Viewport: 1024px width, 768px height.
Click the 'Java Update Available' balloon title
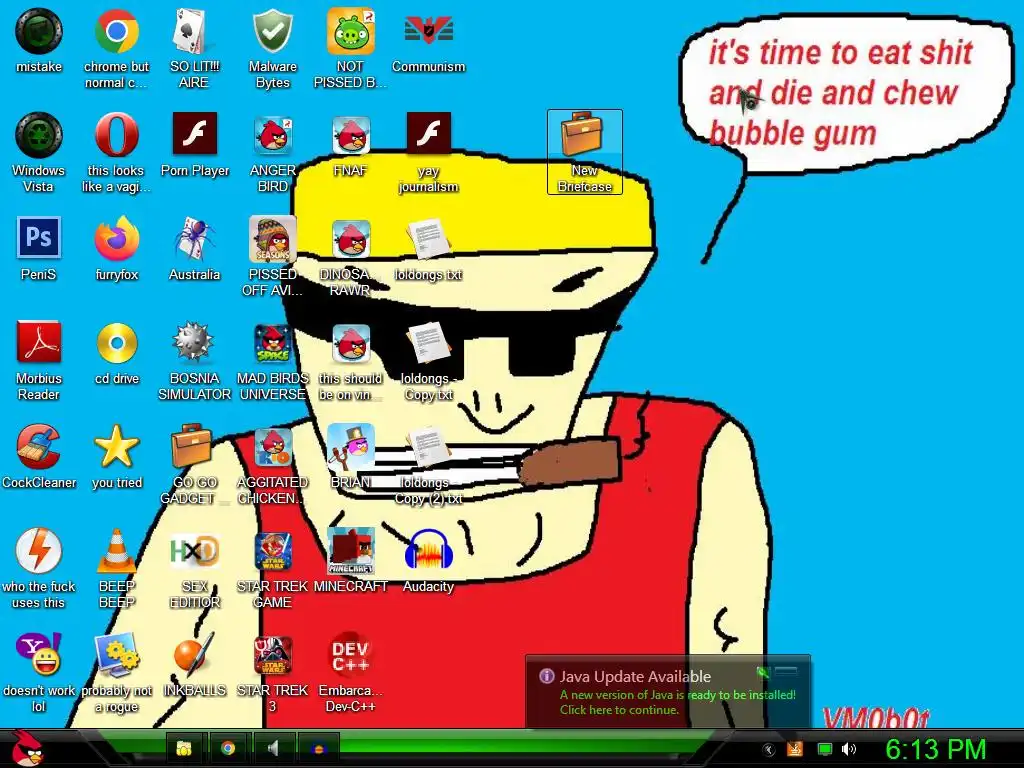point(635,677)
